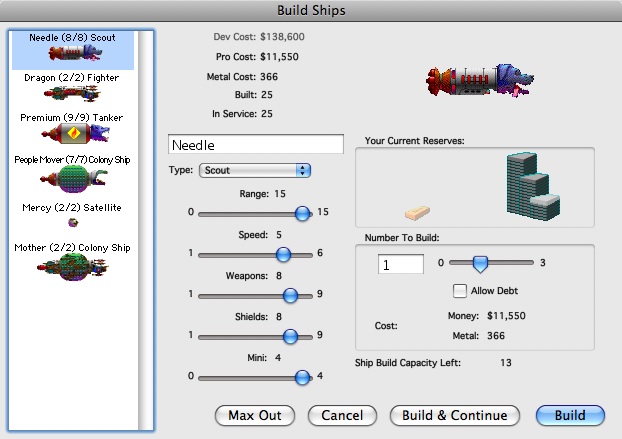Viewport: 622px width, 439px height.
Task: Select the Mercy Satellite icon
Action: 72,222
